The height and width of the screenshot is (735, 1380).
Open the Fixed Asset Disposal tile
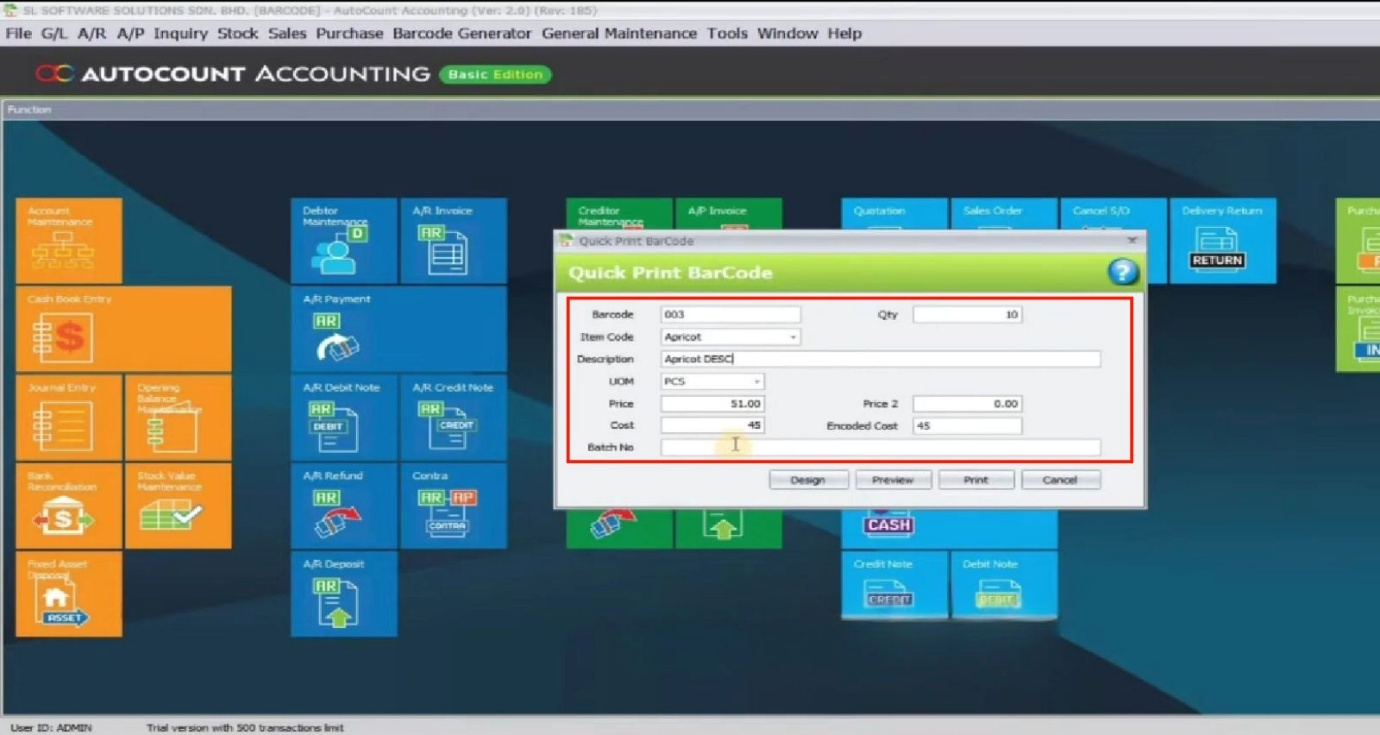[x=68, y=594]
